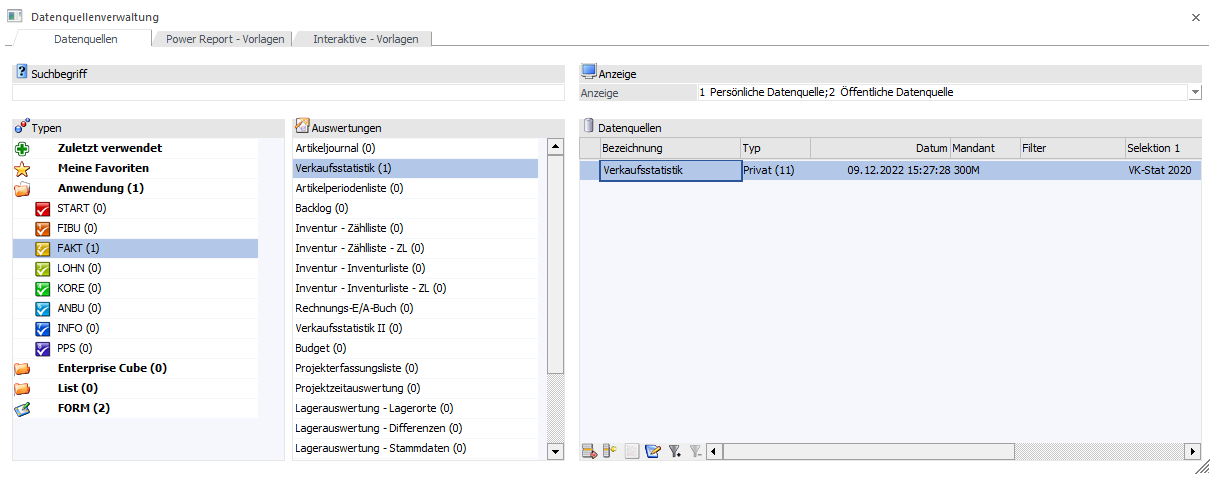
Task: Click the INFO blue checkmark icon
Action: [42, 328]
